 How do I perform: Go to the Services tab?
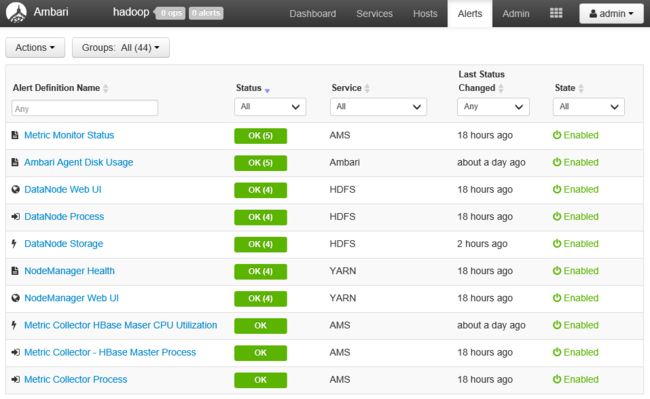pos(374,14)
